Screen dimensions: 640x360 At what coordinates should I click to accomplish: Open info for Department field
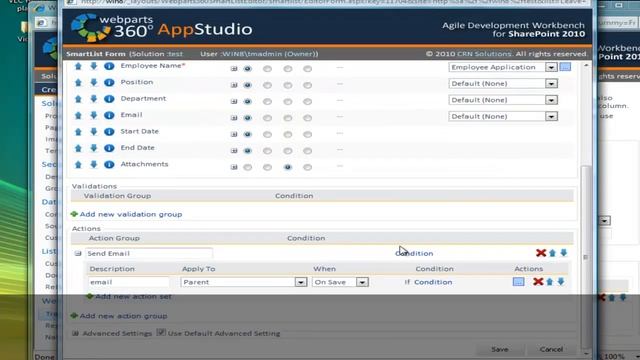109,99
